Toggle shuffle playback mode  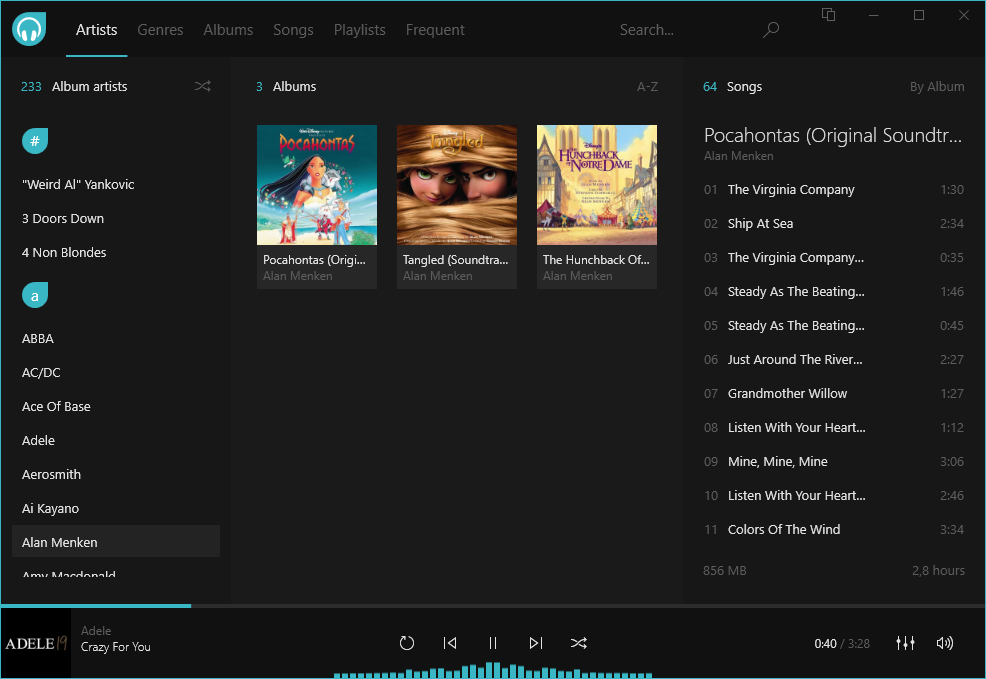579,643
